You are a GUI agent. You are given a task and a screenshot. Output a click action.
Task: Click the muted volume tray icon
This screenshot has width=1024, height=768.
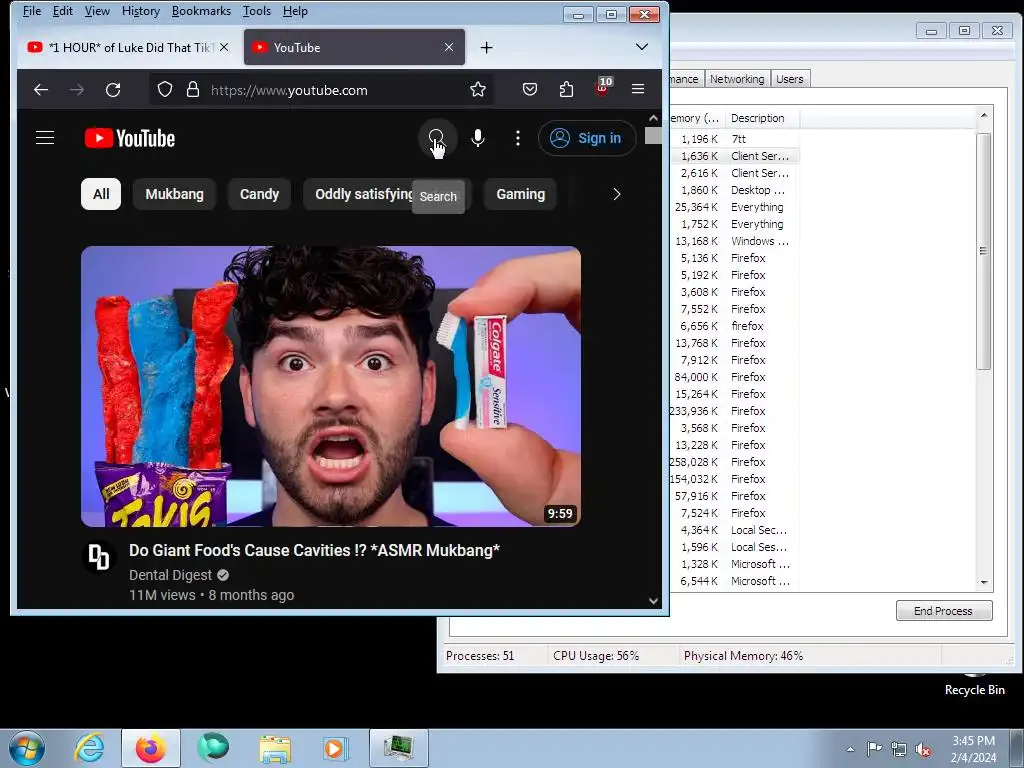[923, 749]
